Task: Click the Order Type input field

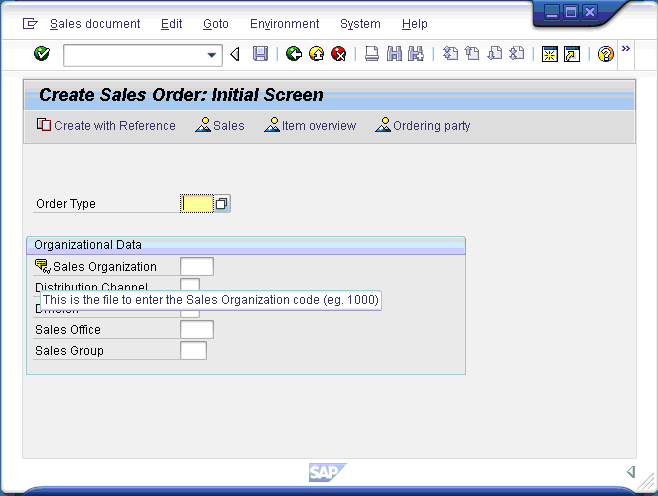Action: (197, 204)
